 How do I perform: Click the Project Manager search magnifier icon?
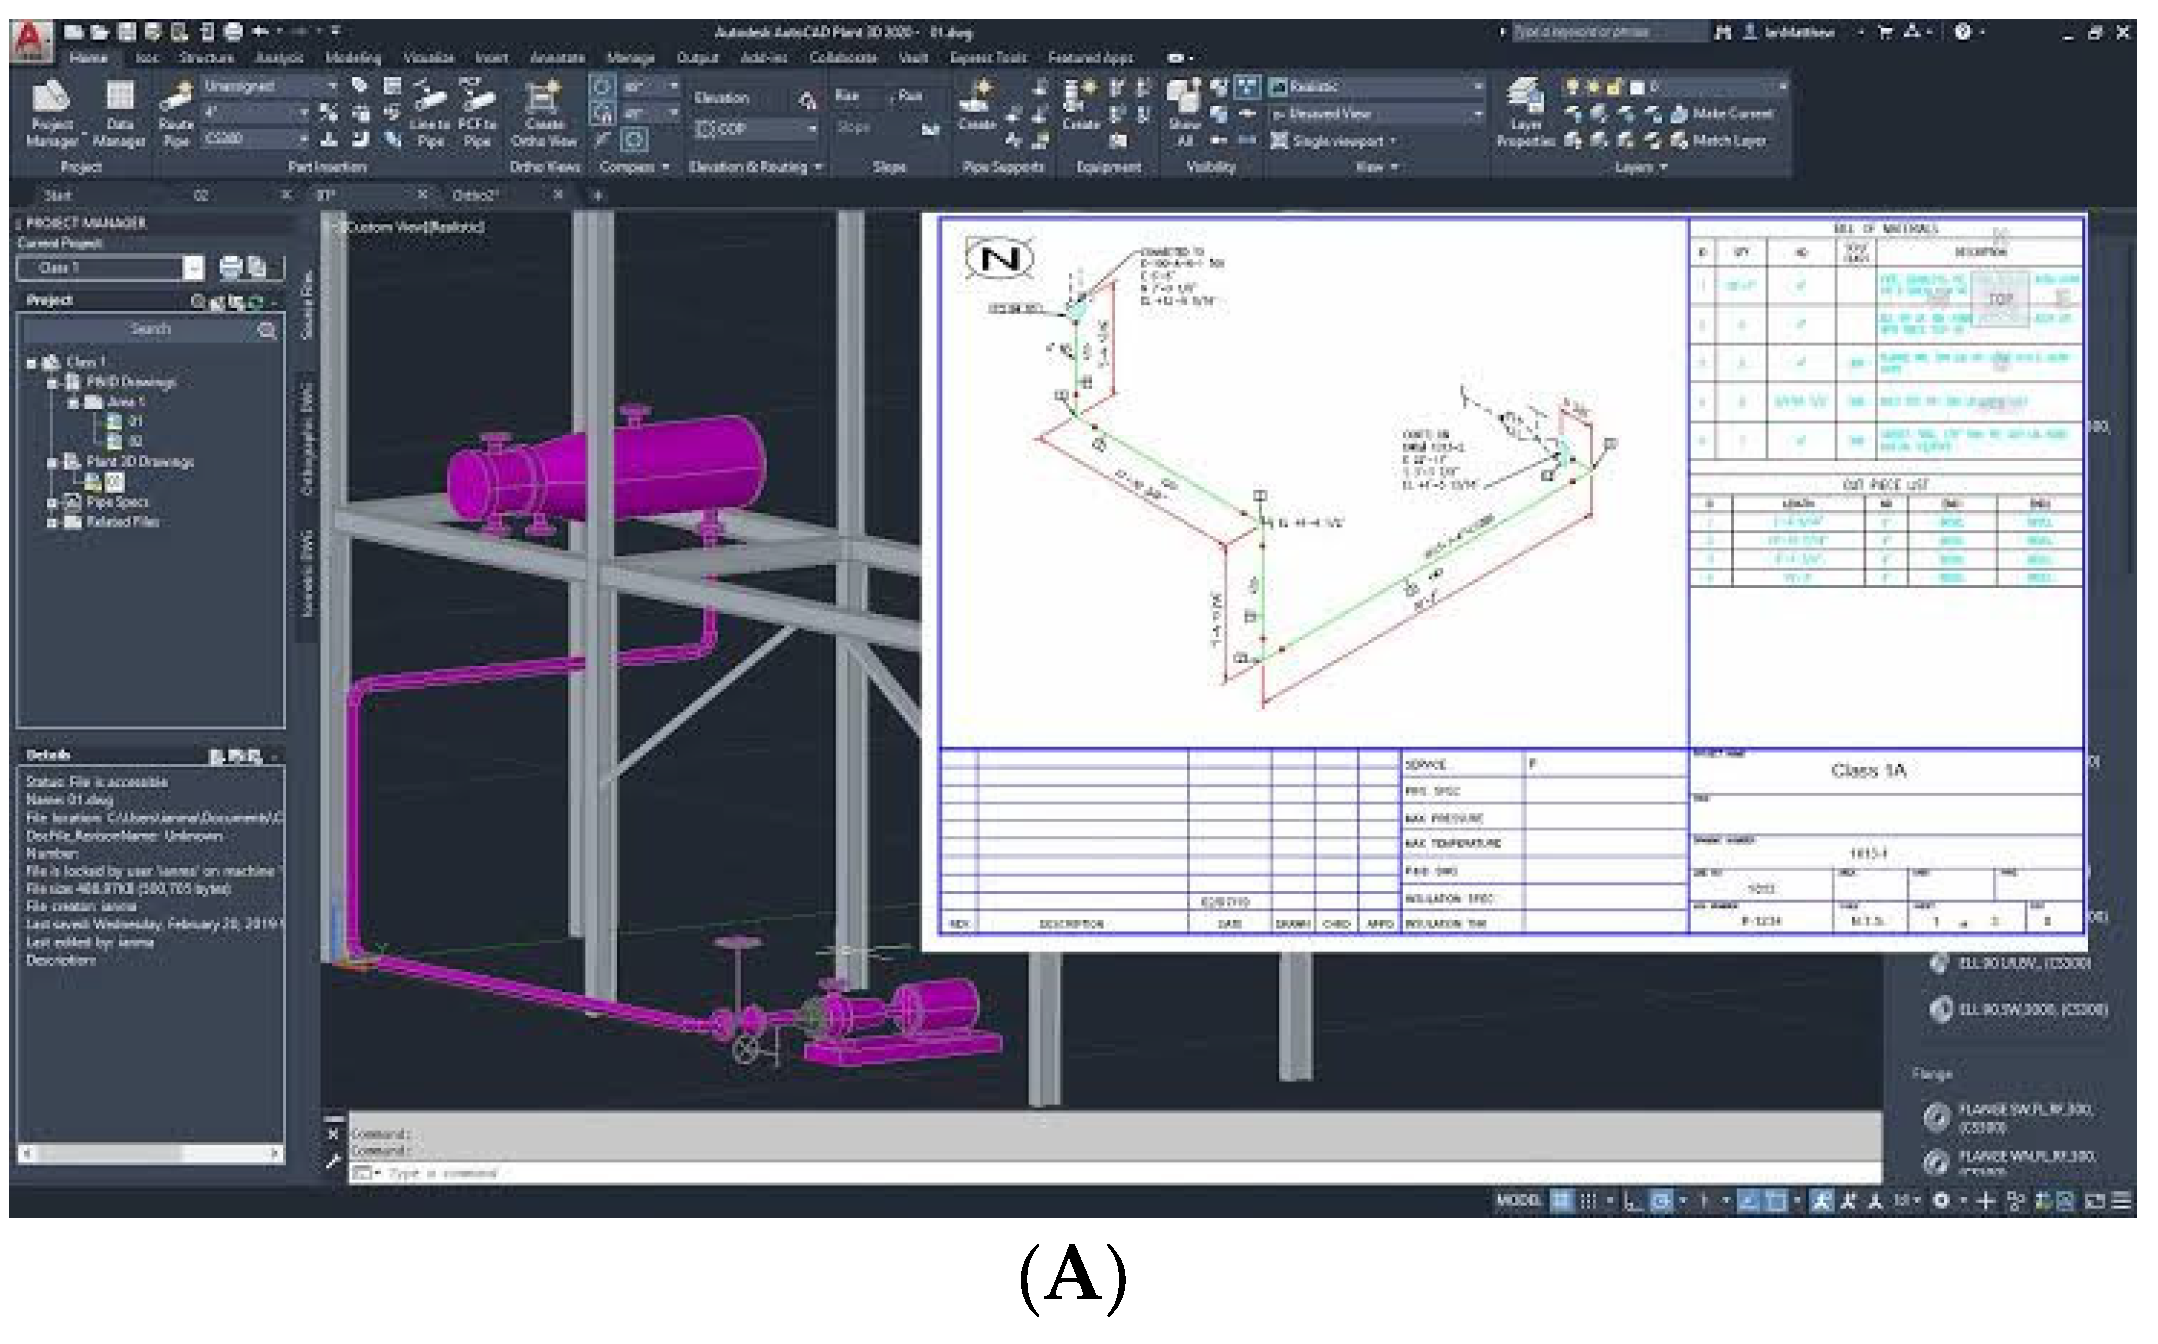click(267, 330)
